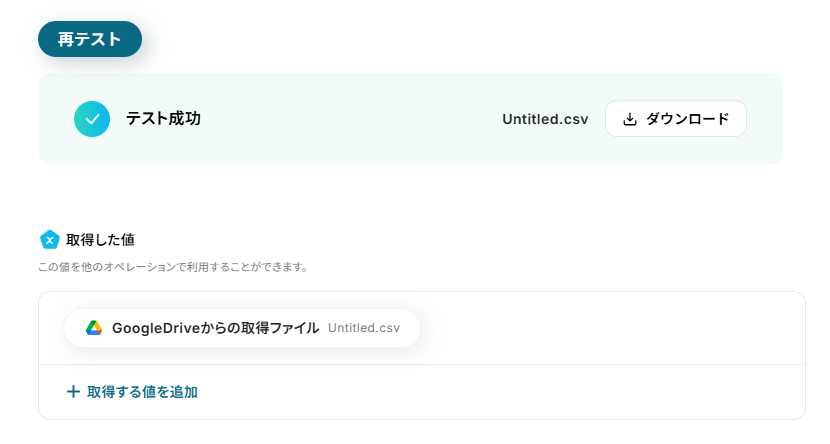Click the Untitled.csv filename in the success banner

(545, 119)
